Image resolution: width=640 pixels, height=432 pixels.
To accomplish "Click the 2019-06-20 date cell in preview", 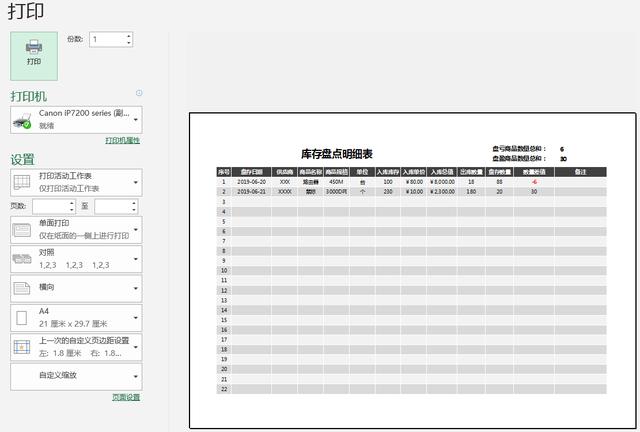I will [x=251, y=182].
